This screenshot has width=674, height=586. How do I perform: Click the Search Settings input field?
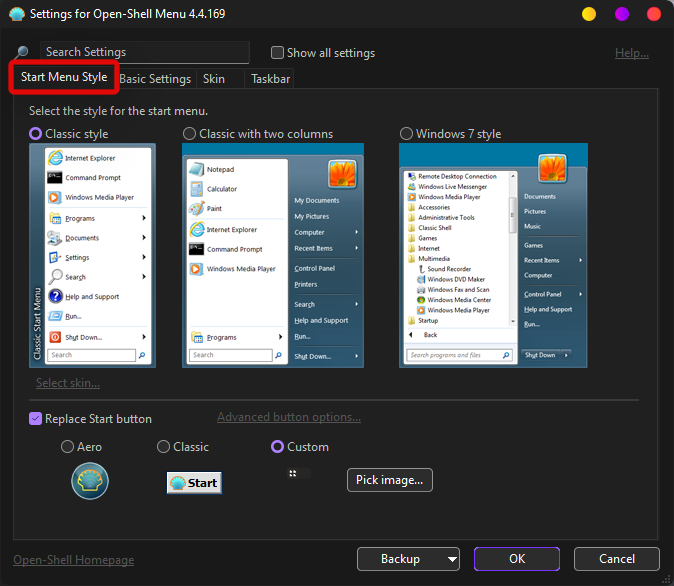145,52
